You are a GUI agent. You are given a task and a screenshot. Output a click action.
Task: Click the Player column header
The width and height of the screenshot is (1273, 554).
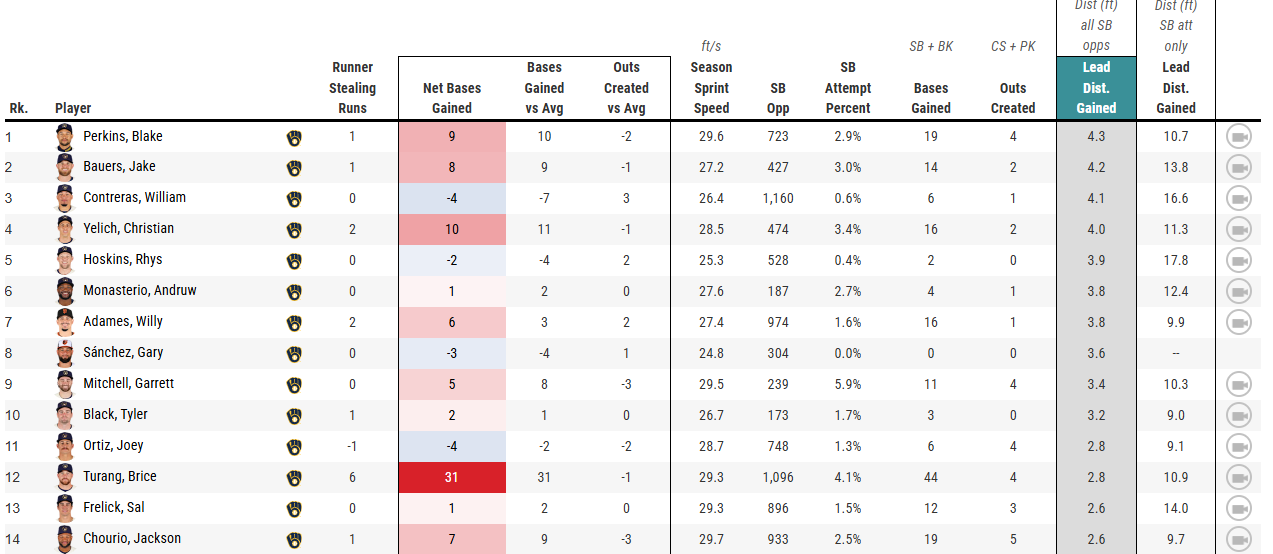(73, 108)
